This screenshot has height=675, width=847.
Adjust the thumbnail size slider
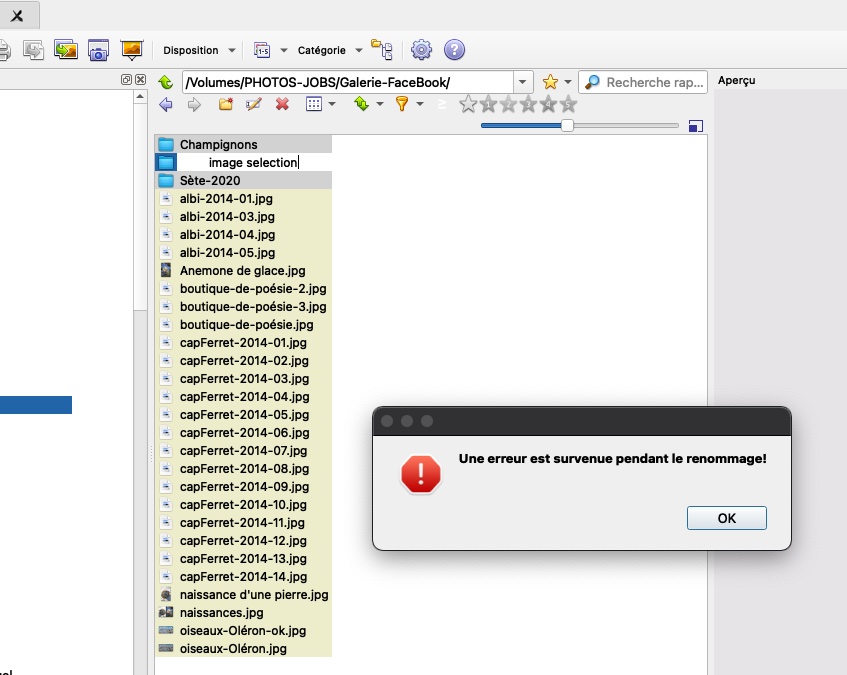[567, 125]
